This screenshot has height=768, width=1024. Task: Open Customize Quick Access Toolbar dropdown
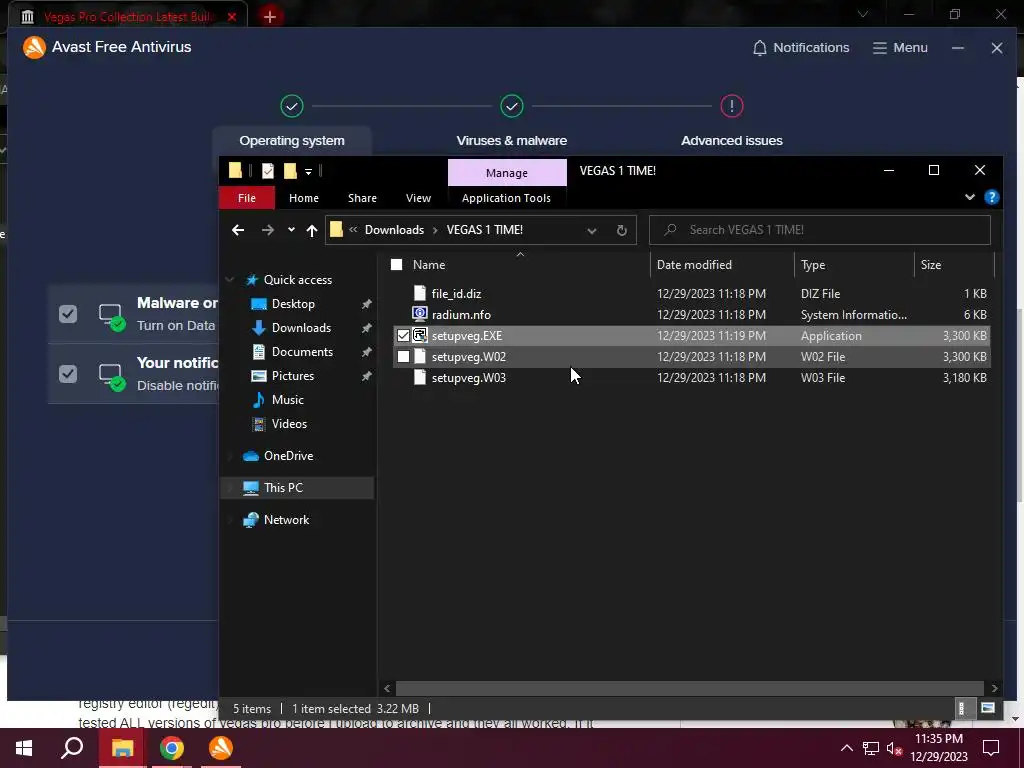point(308,172)
